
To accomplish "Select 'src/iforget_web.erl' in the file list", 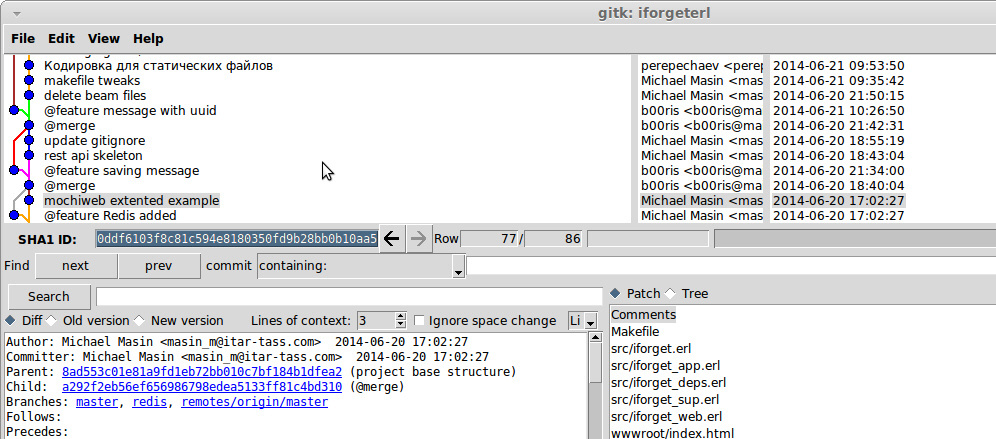I will coord(666,417).
